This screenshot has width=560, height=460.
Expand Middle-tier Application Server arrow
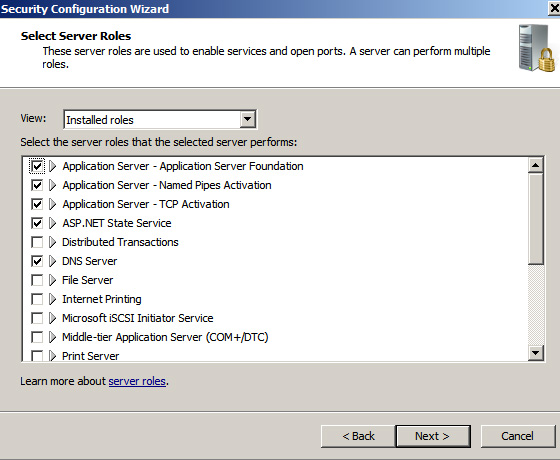(52, 337)
